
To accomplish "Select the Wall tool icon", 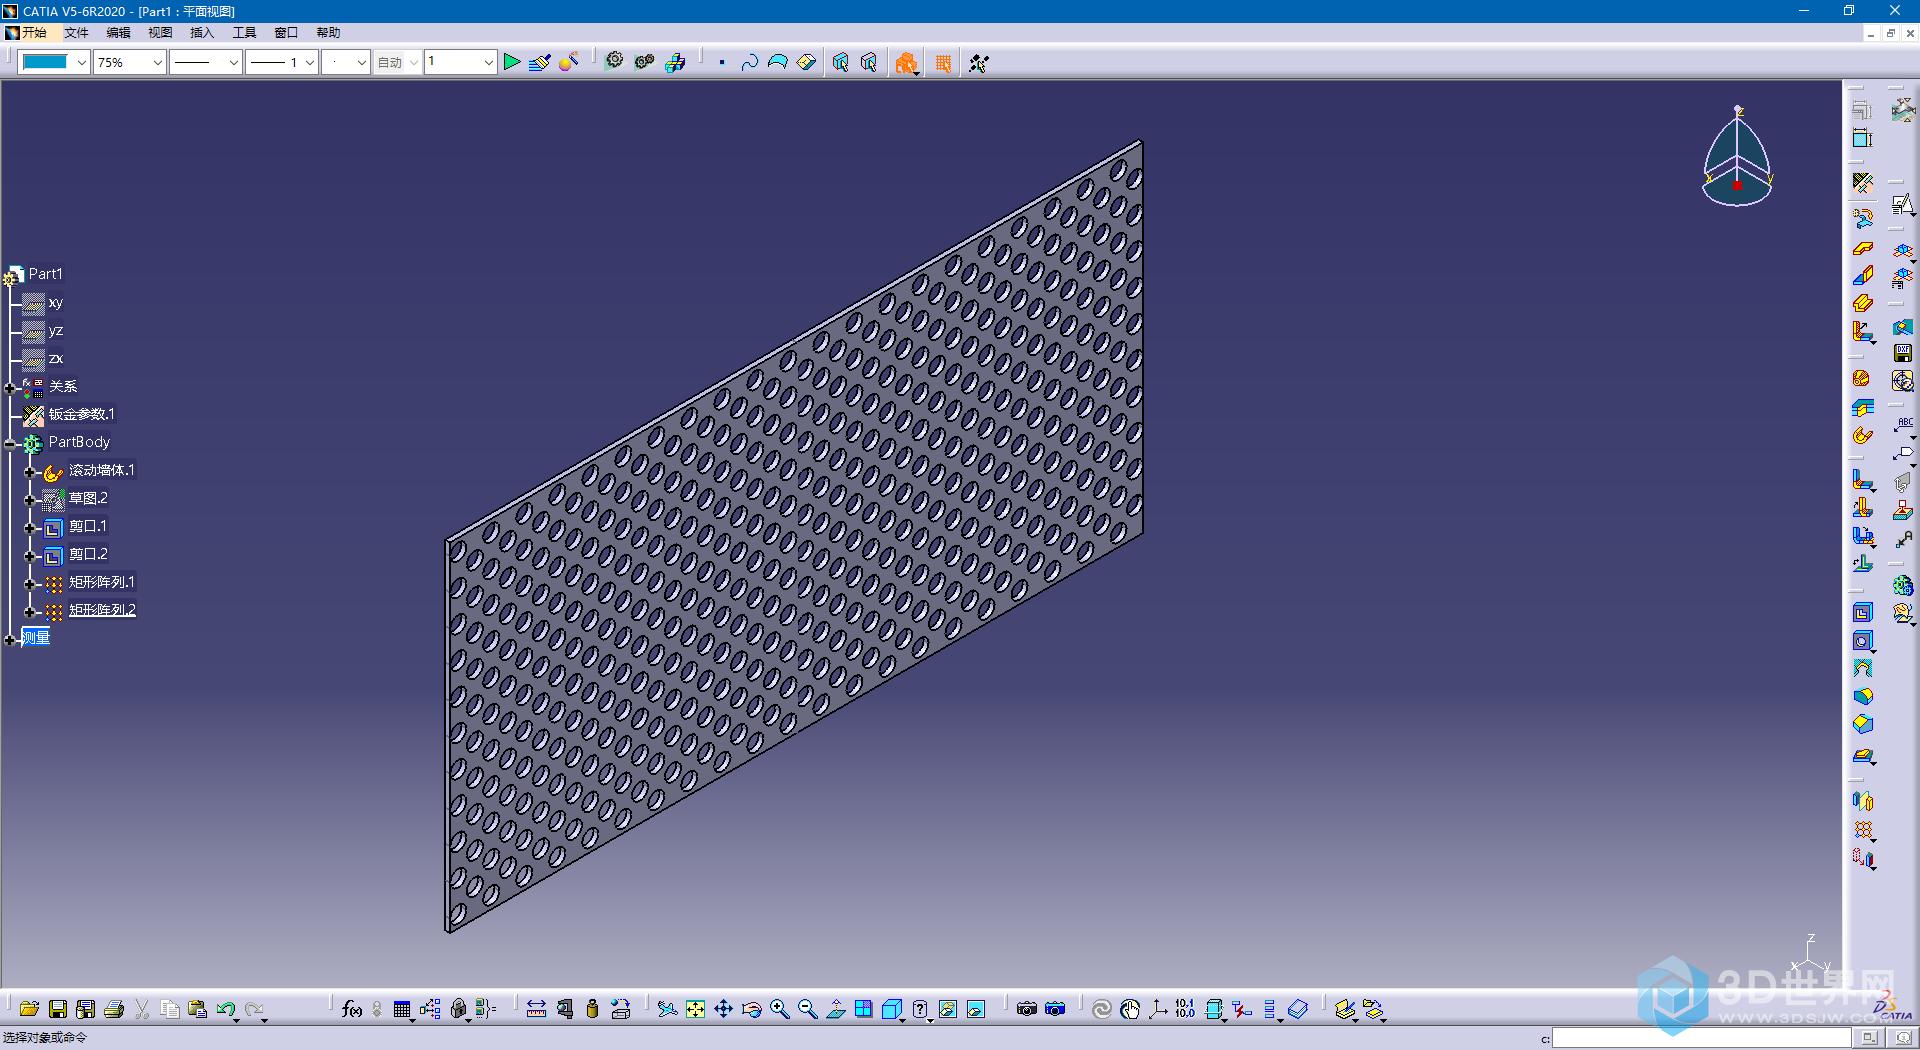I will point(1862,248).
